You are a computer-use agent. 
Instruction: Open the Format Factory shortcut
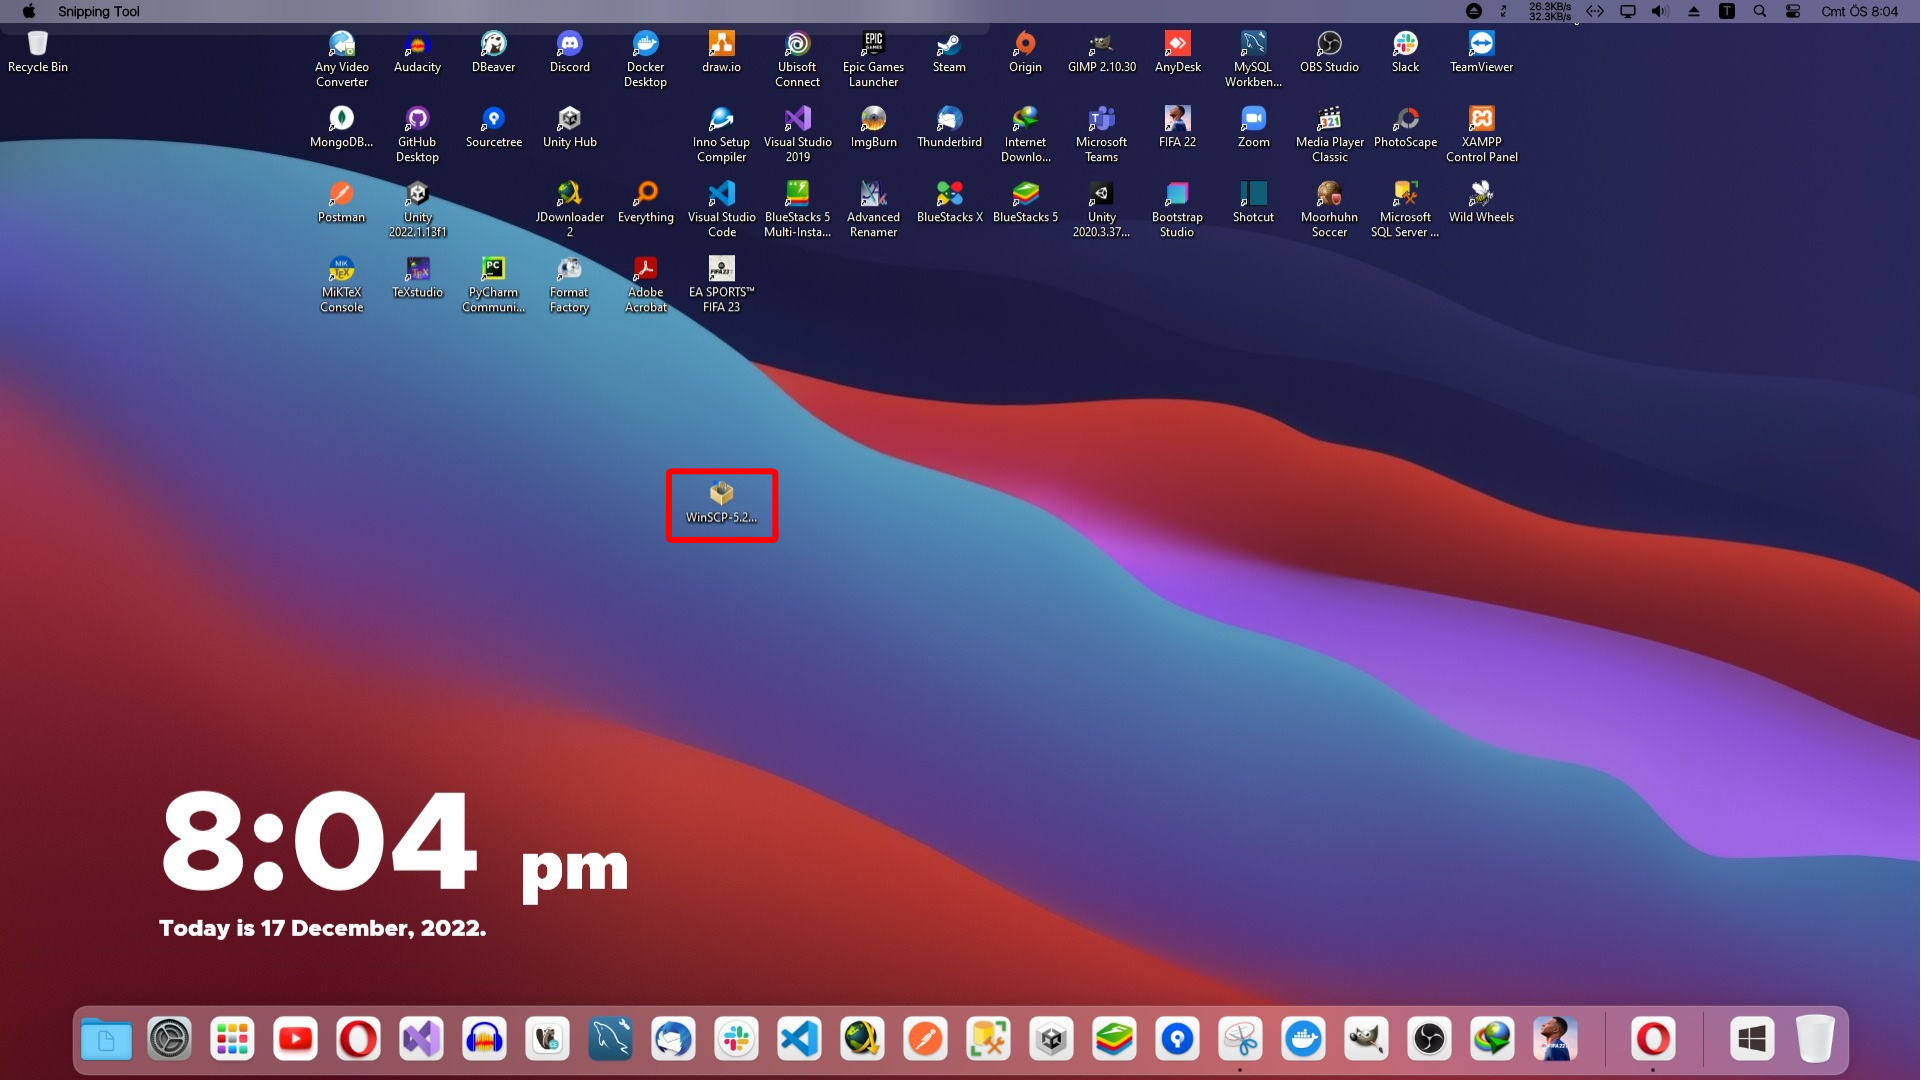[570, 284]
